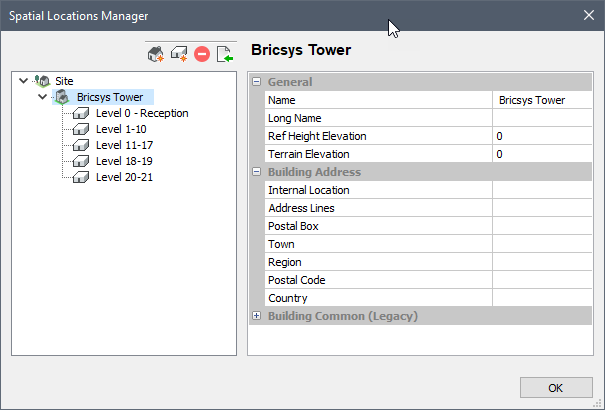Click the Town value field
Viewport: 605px width, 410px height.
click(542, 244)
